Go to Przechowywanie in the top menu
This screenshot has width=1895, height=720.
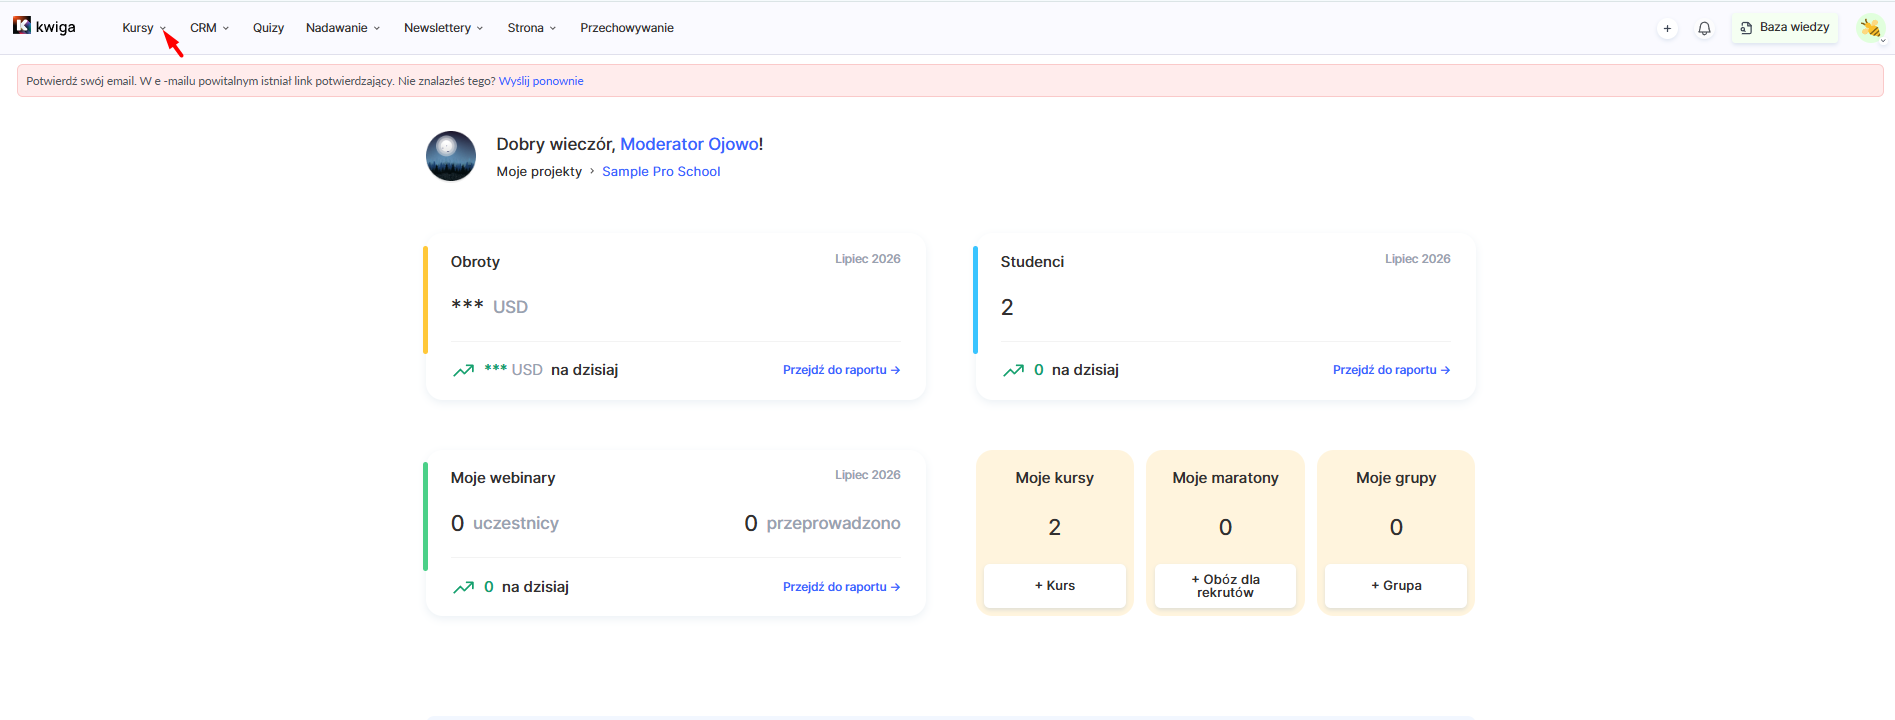pyautogui.click(x=627, y=28)
